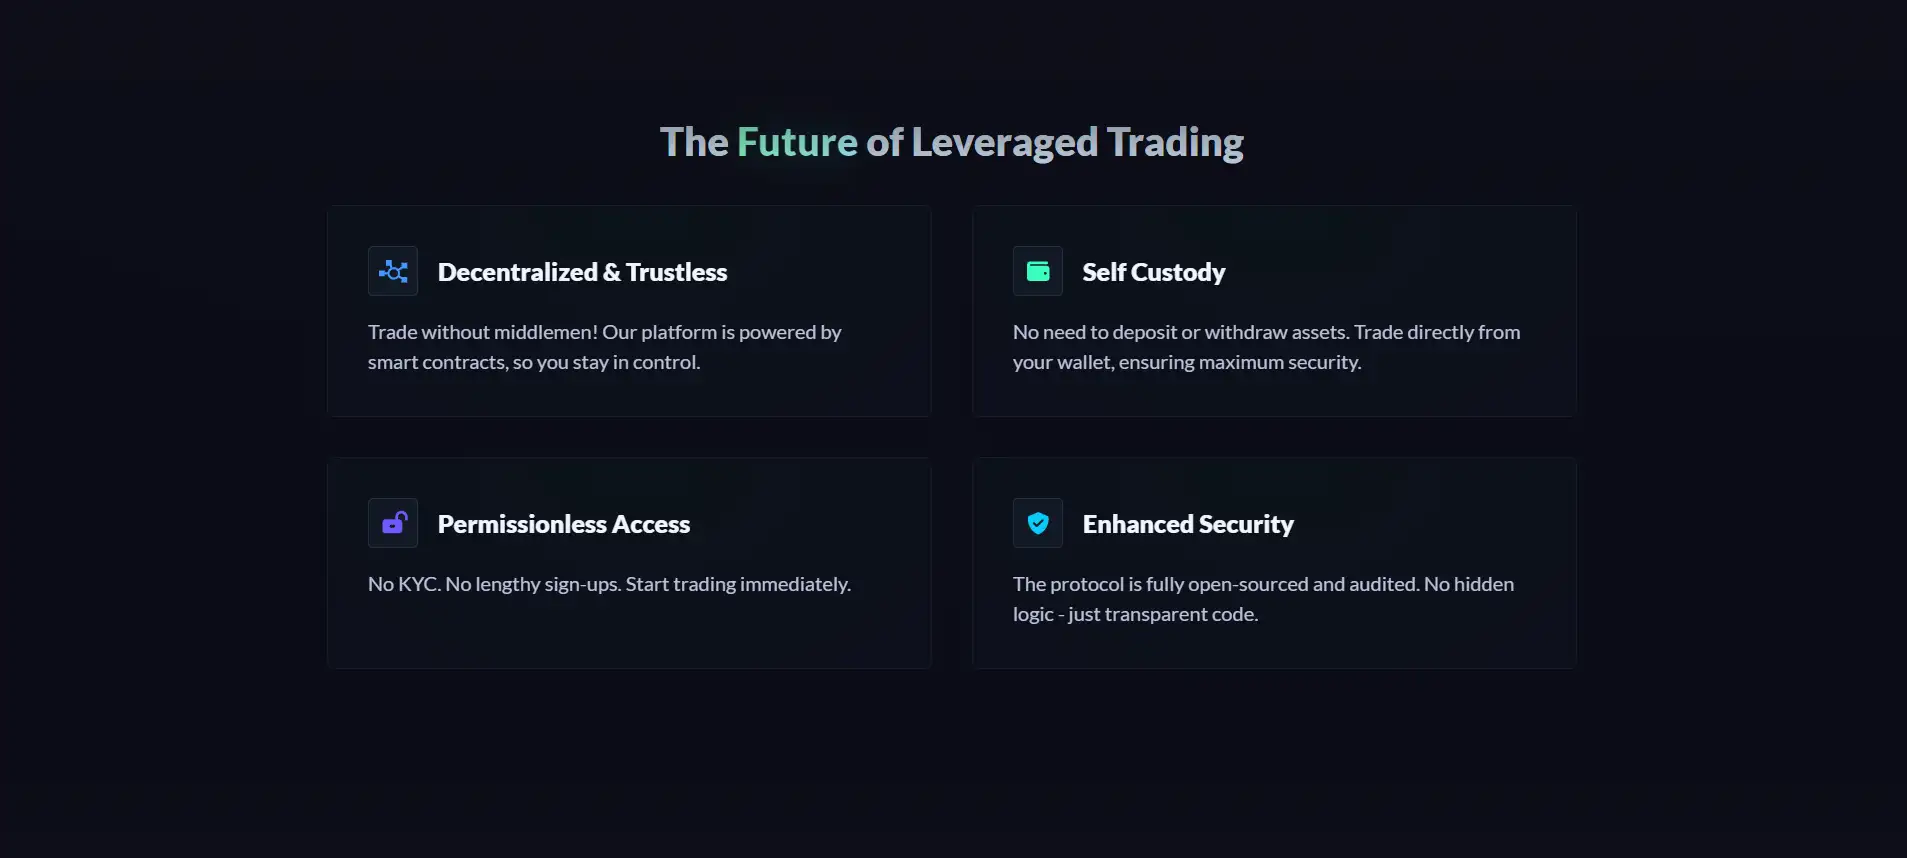Click the blue shield checkmark icon
This screenshot has height=858, width=1907.
1038,523
